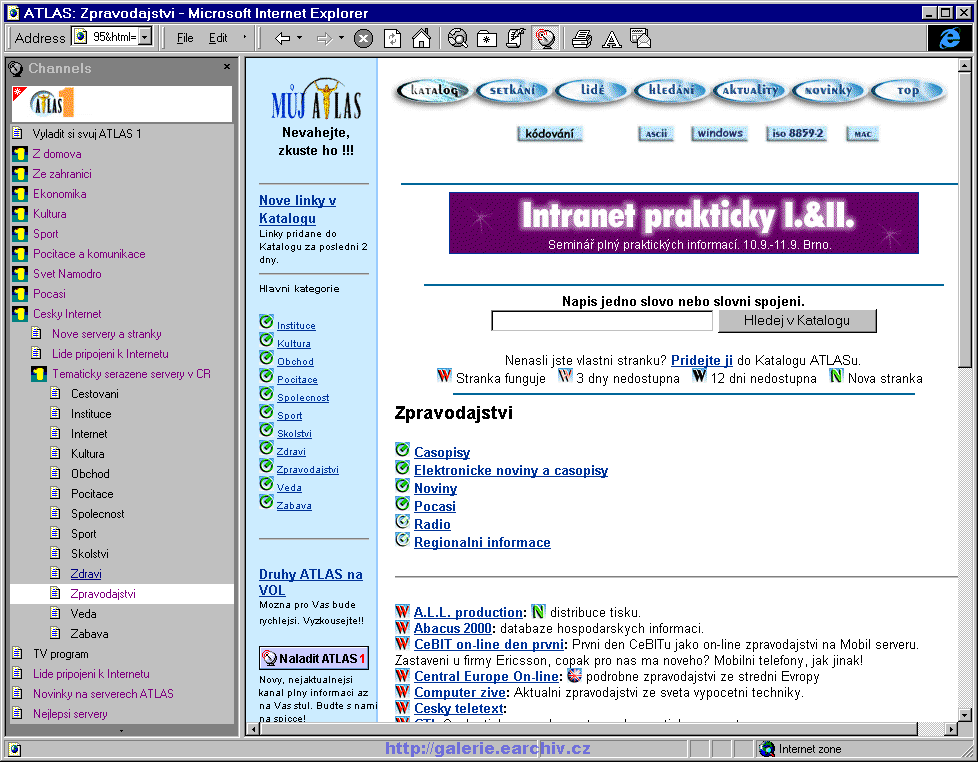
Task: Click the MŮJ ATLAS logo
Action: [316, 99]
